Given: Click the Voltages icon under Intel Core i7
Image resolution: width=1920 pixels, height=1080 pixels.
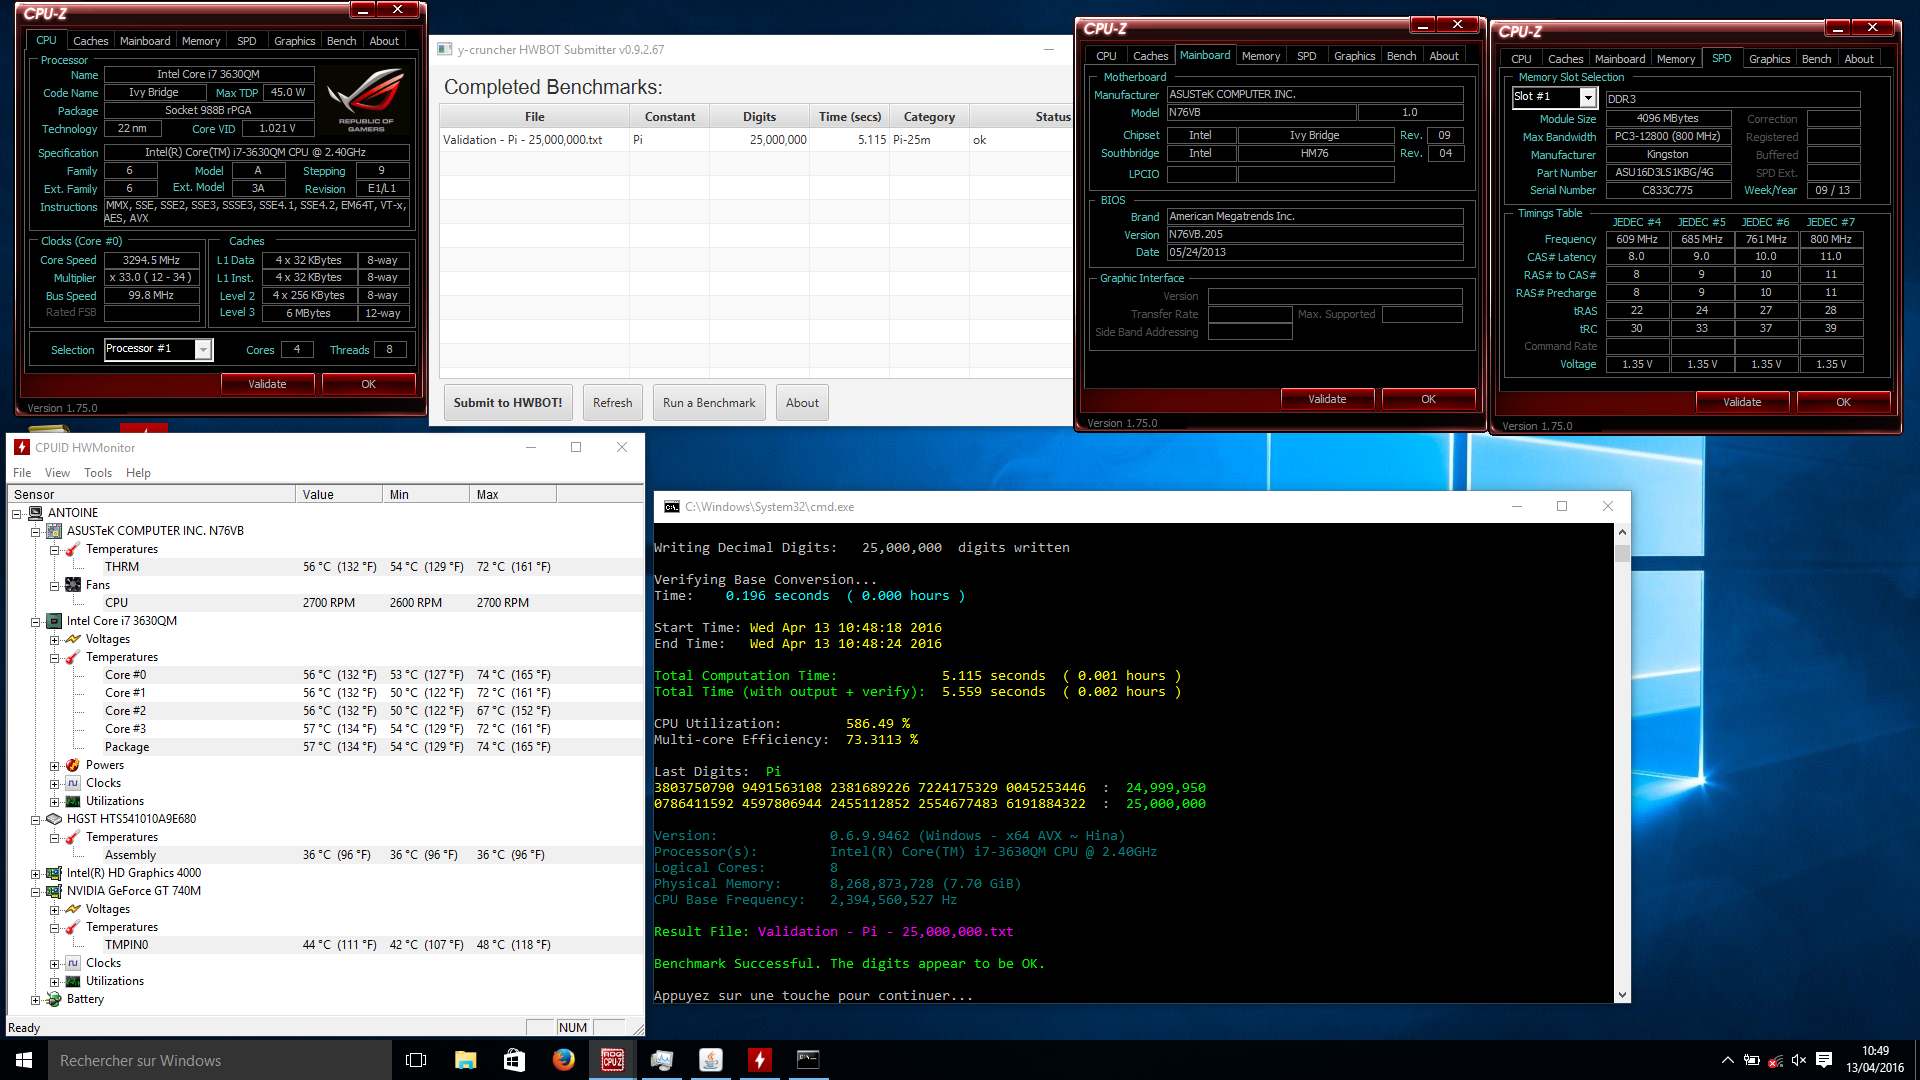Looking at the screenshot, I should pyautogui.click(x=73, y=639).
